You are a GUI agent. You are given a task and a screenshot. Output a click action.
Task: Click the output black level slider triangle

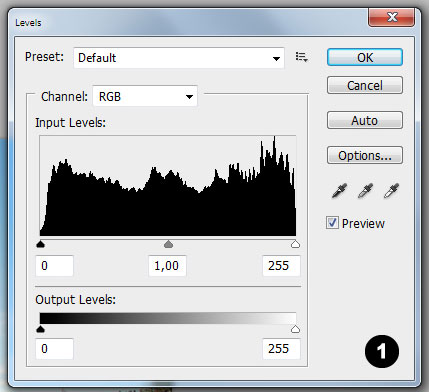pyautogui.click(x=40, y=329)
